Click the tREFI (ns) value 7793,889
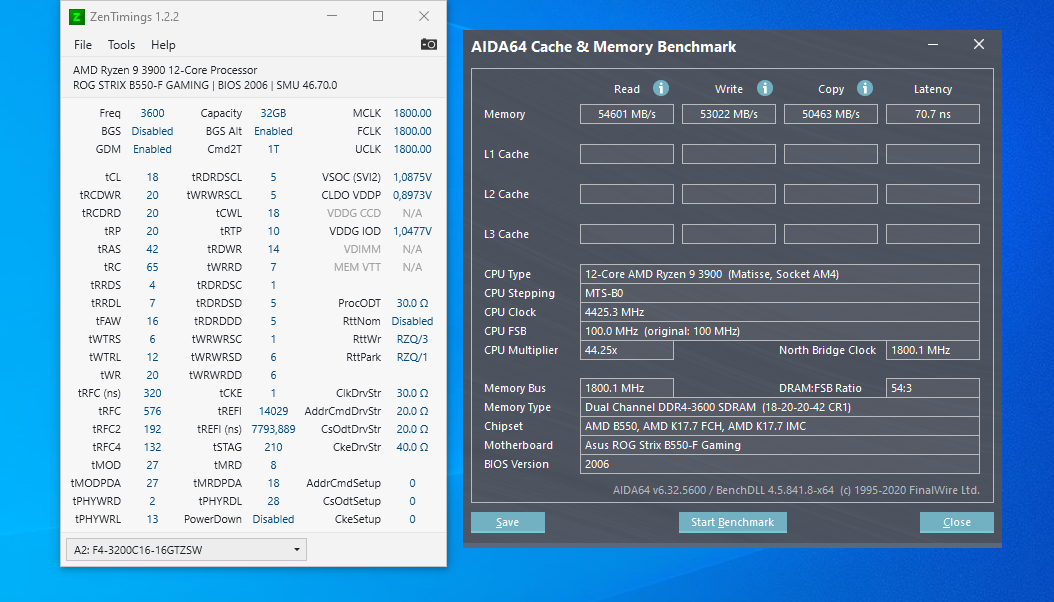Image resolution: width=1054 pixels, height=602 pixels. click(x=274, y=429)
